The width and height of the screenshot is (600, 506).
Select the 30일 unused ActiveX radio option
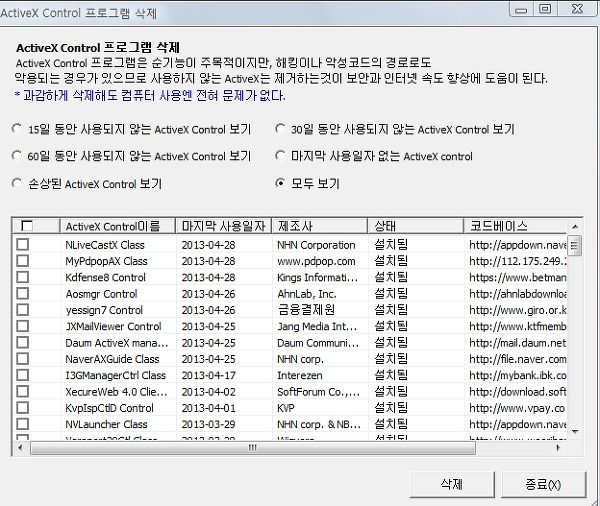click(x=280, y=129)
